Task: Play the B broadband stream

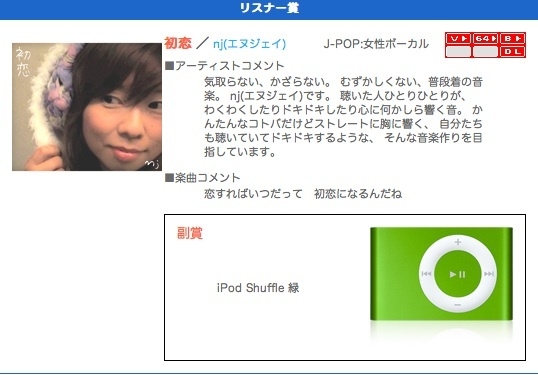Action: (x=512, y=39)
